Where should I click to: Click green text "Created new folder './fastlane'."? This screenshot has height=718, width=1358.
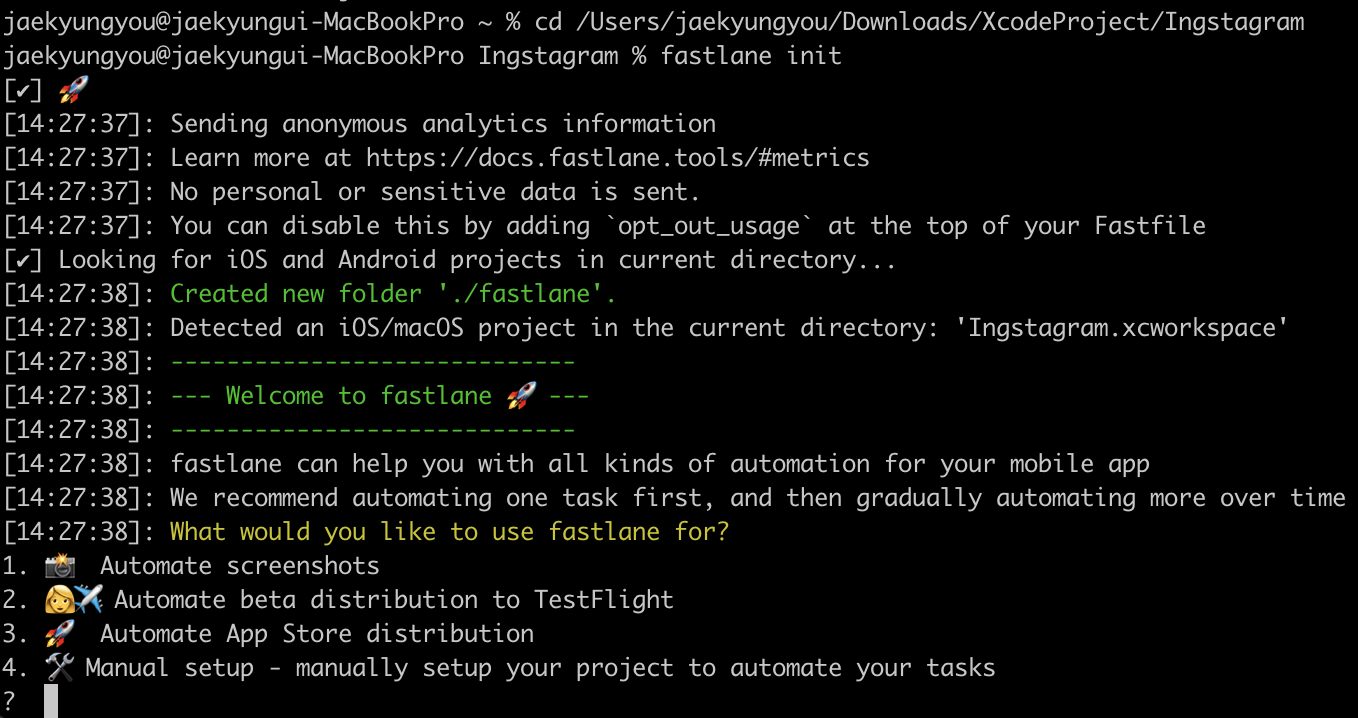[393, 294]
